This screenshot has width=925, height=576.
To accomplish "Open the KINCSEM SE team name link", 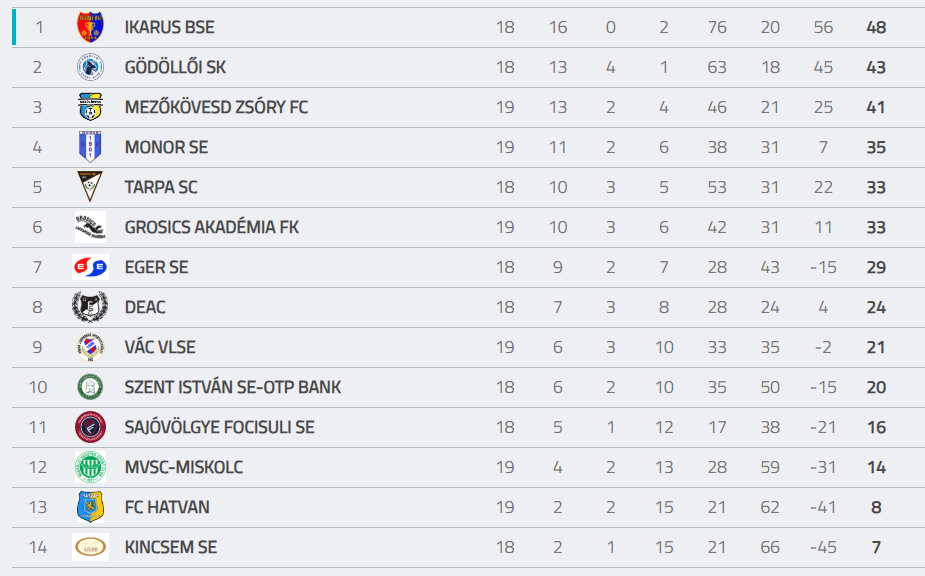I will (x=170, y=547).
